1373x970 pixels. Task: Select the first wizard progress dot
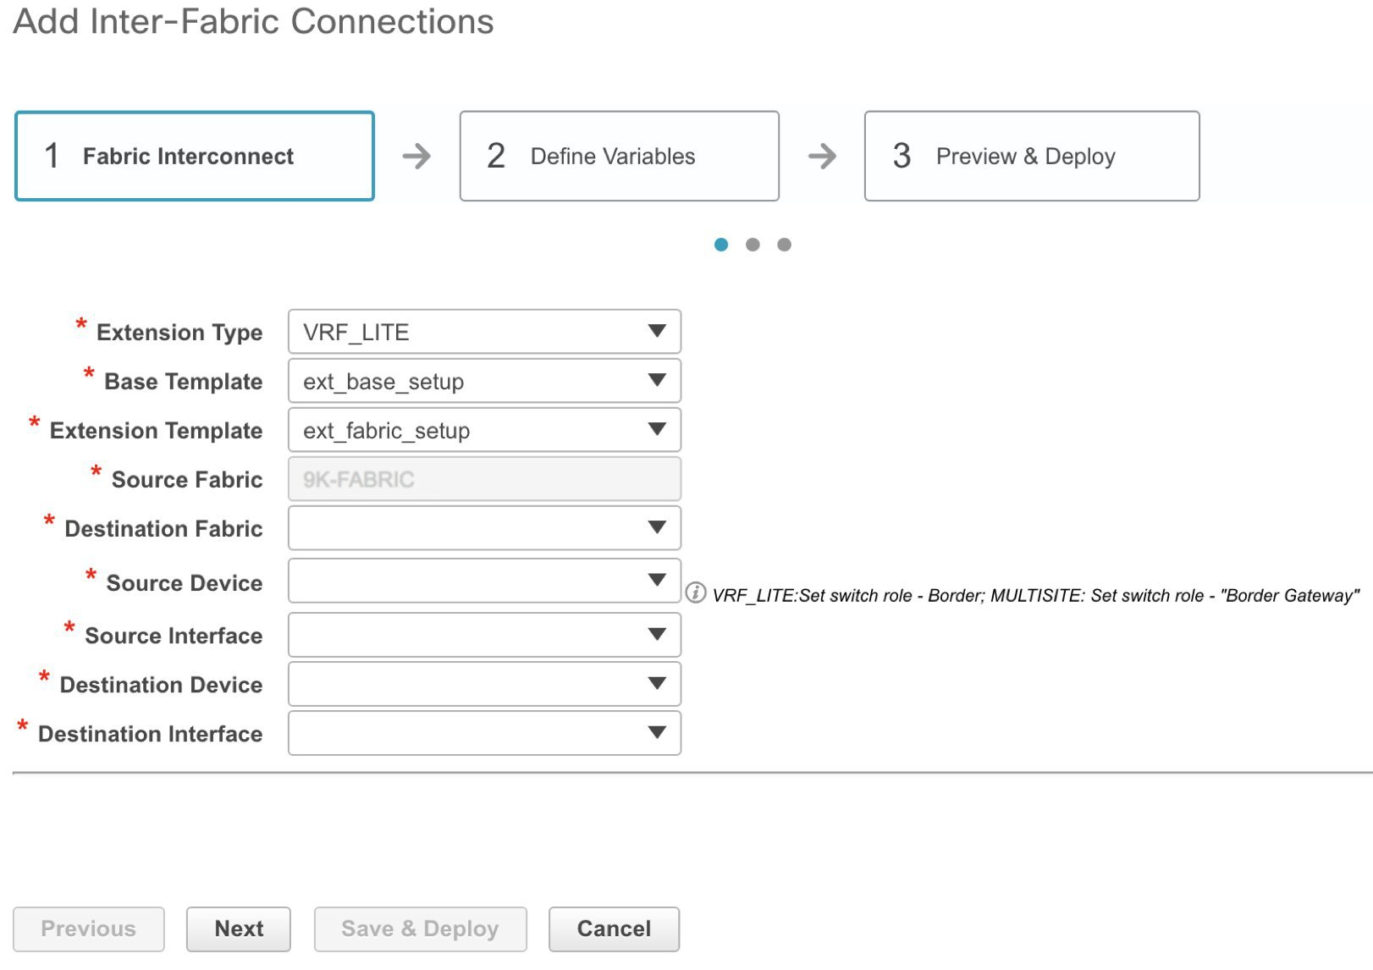pos(722,244)
